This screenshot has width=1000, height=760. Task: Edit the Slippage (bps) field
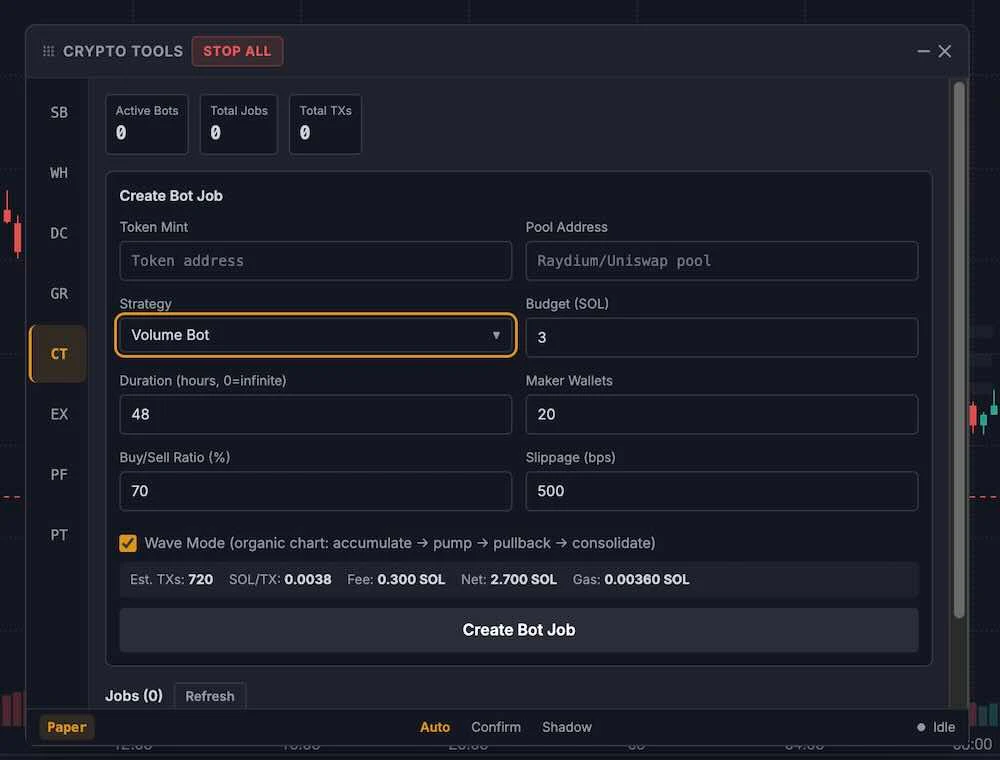(x=722, y=491)
